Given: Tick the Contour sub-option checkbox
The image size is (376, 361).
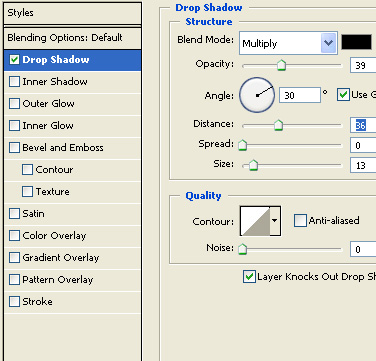Looking at the screenshot, I should [27, 170].
